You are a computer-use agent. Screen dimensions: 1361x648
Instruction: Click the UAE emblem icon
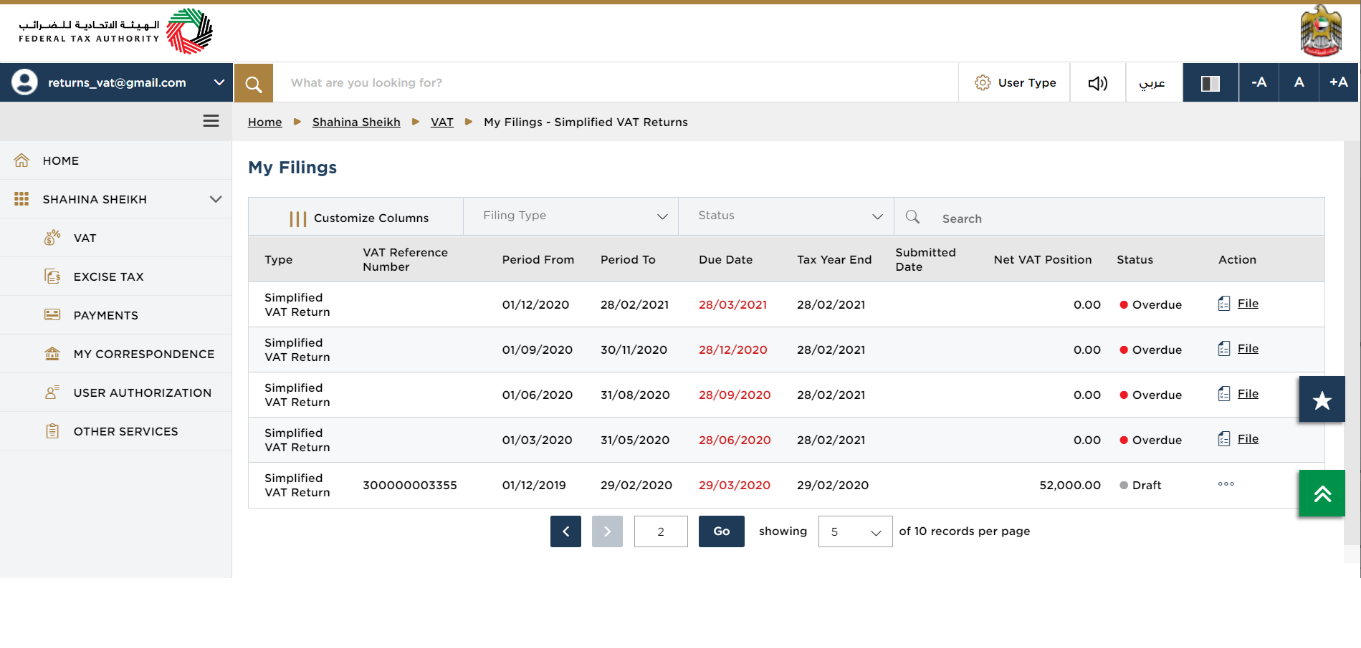1321,31
